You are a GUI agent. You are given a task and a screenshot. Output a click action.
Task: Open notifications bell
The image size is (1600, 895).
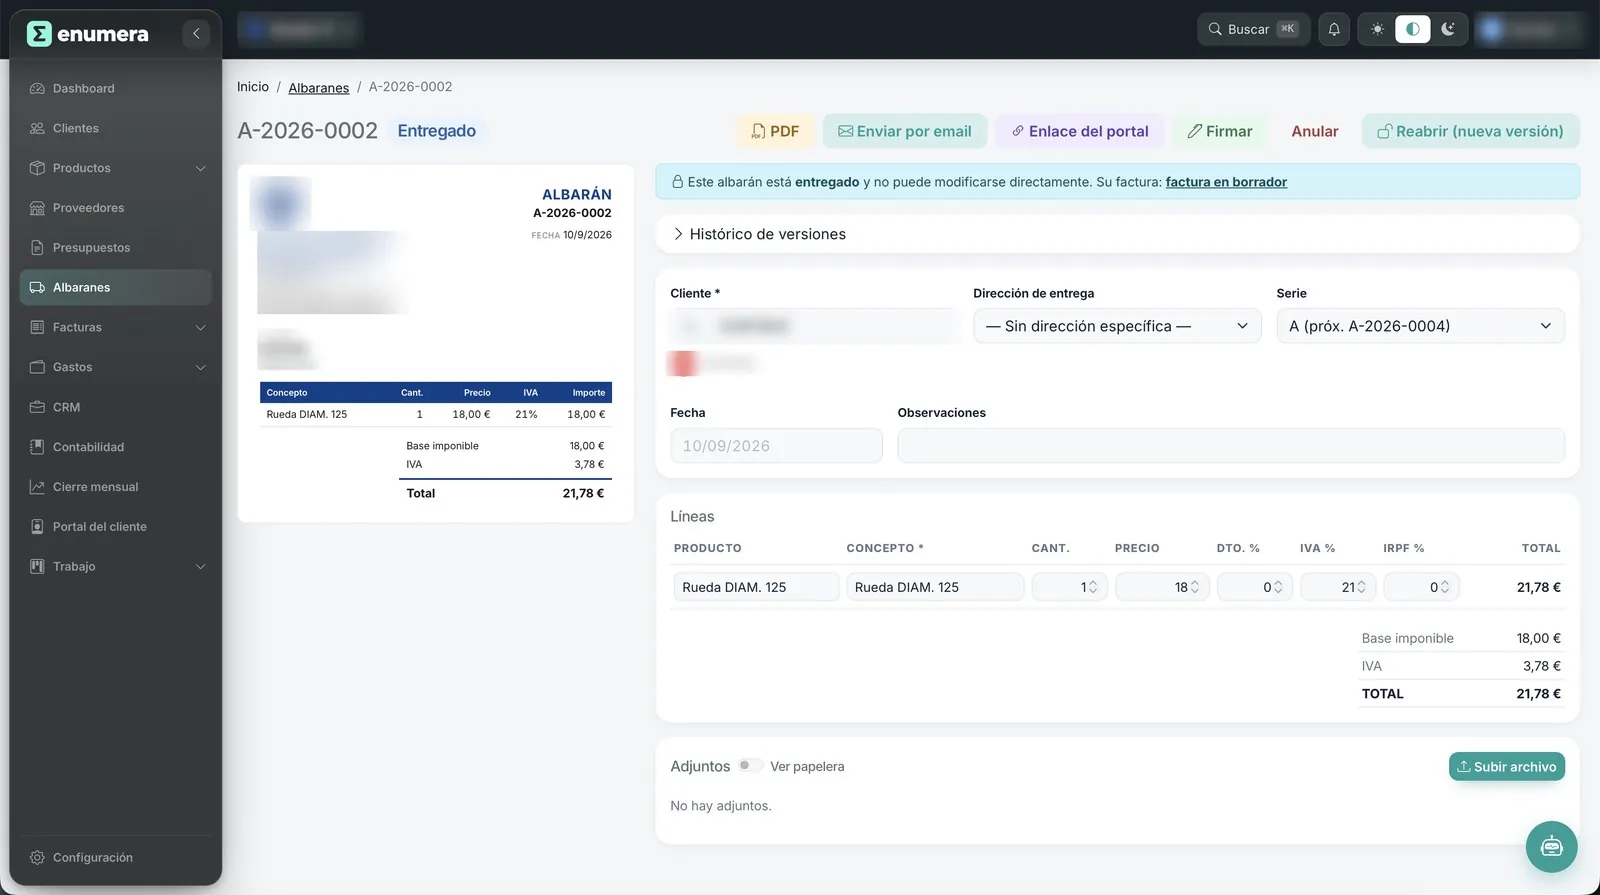1334,29
